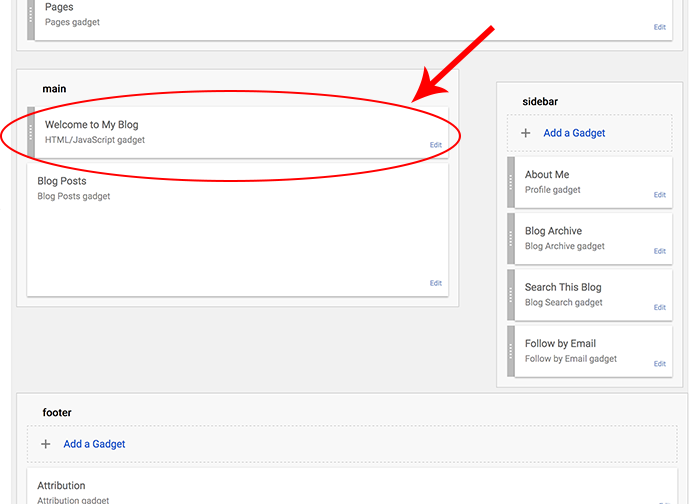Screen dimensions: 700x504
Task: Add a Gadget to the footer
Action: click(x=94, y=444)
